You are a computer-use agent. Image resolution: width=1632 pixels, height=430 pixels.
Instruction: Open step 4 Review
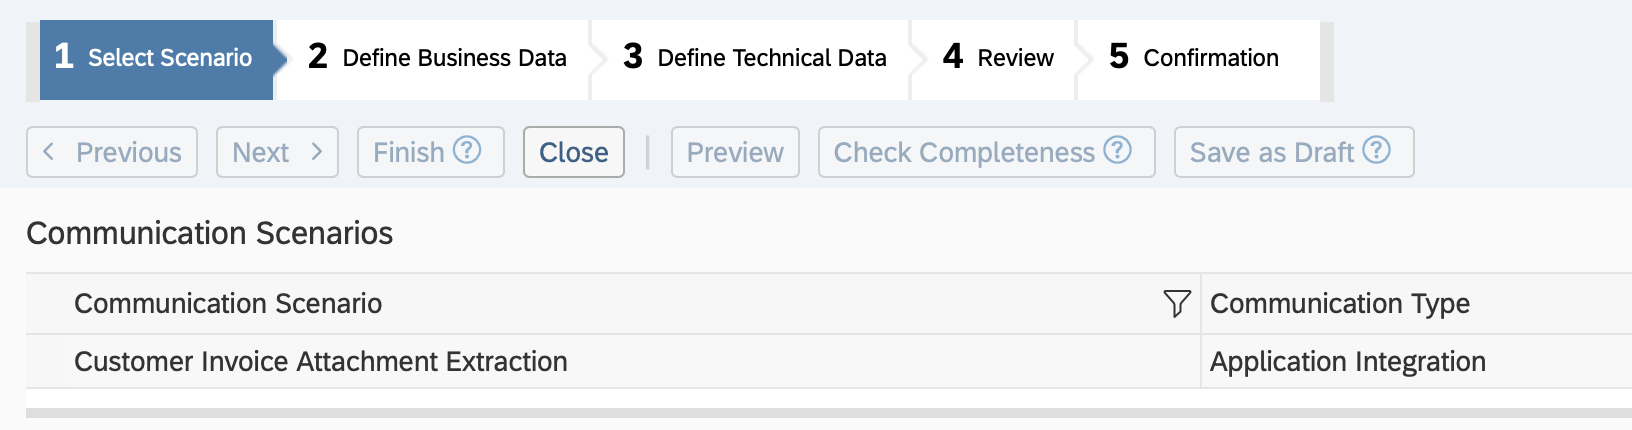(998, 58)
